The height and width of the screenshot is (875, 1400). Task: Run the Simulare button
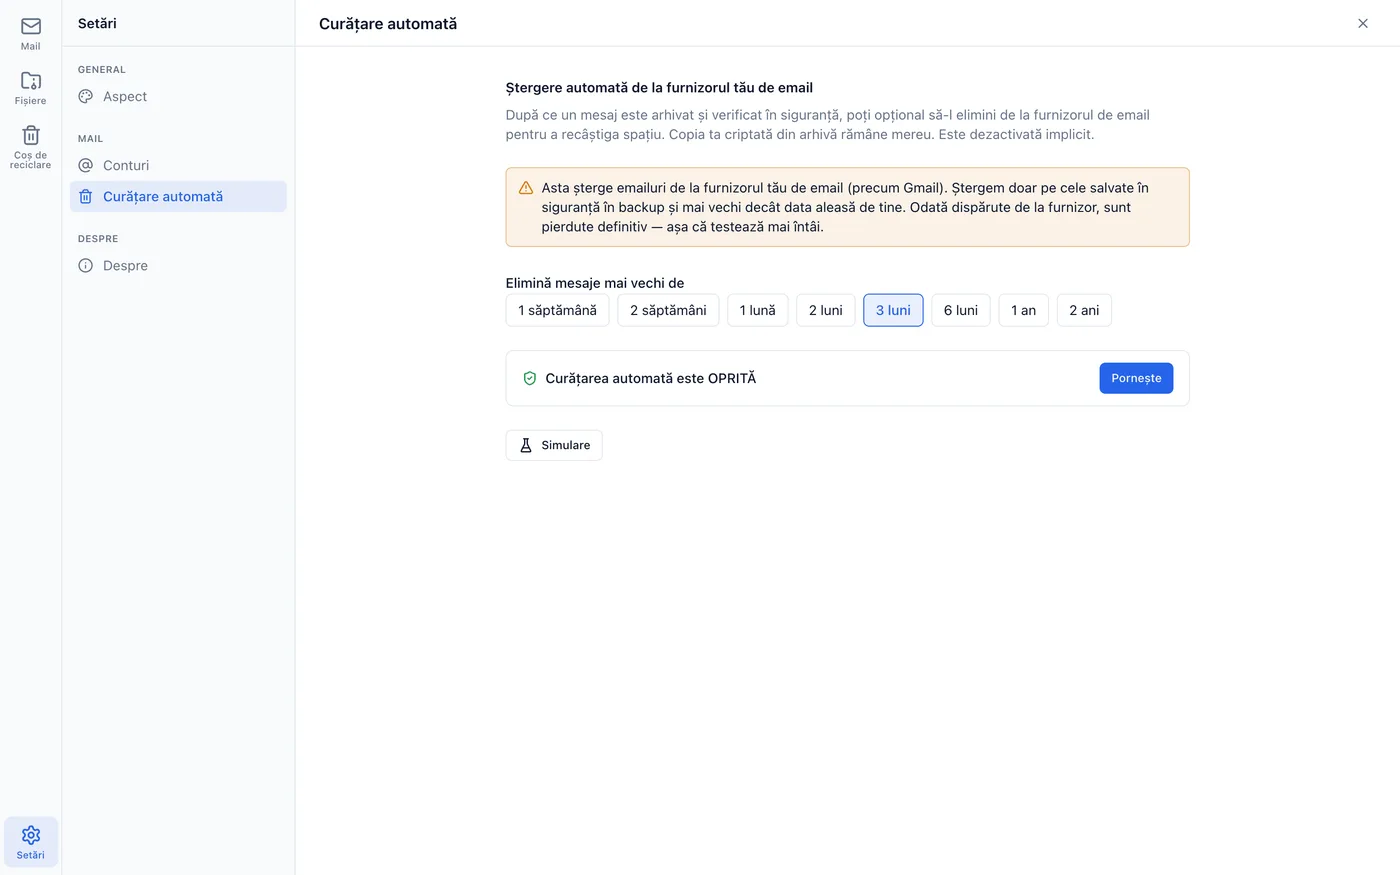click(554, 445)
